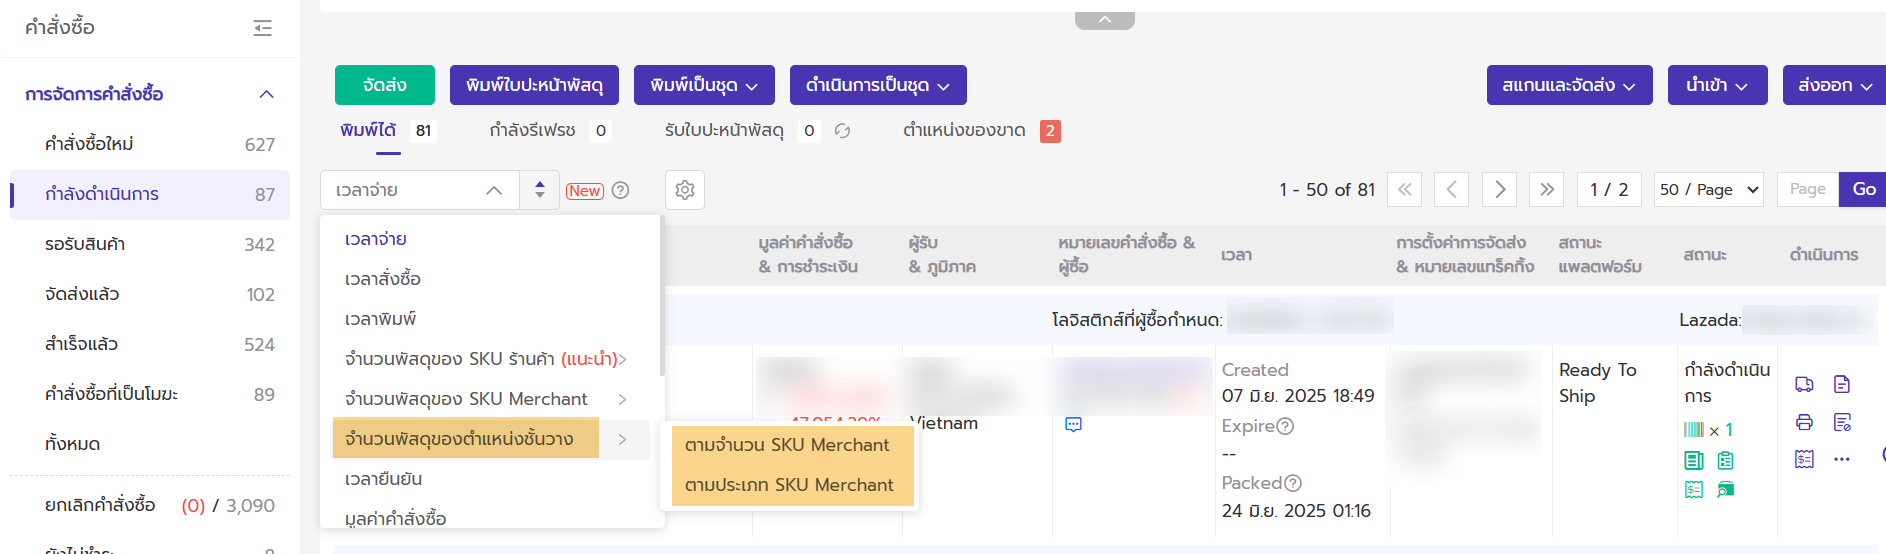Go to the next page arrow

(x=1499, y=189)
